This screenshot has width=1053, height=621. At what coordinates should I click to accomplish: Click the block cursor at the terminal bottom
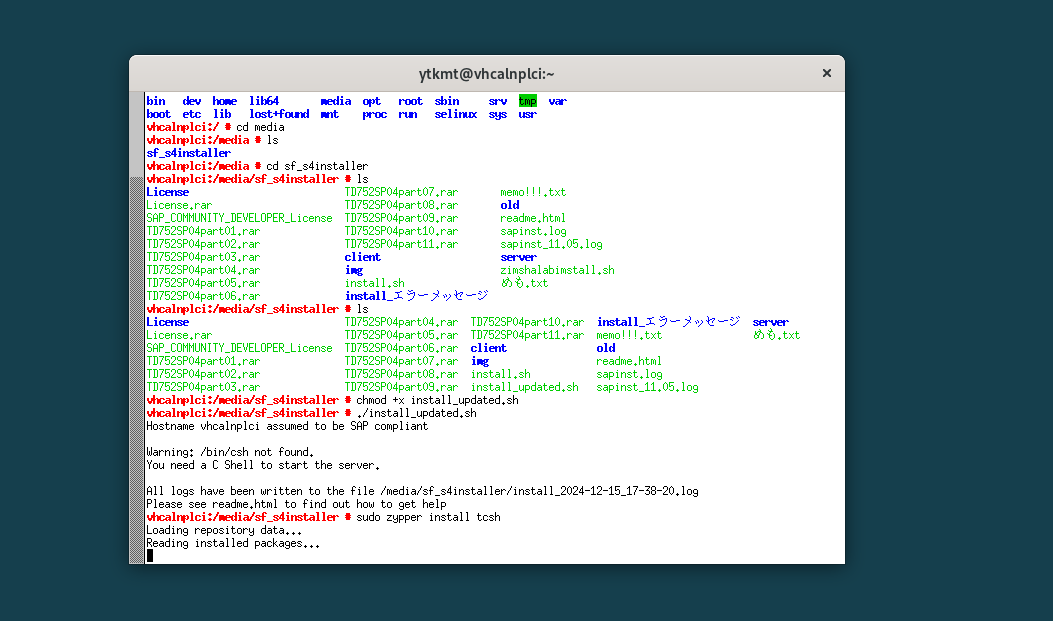(150, 556)
